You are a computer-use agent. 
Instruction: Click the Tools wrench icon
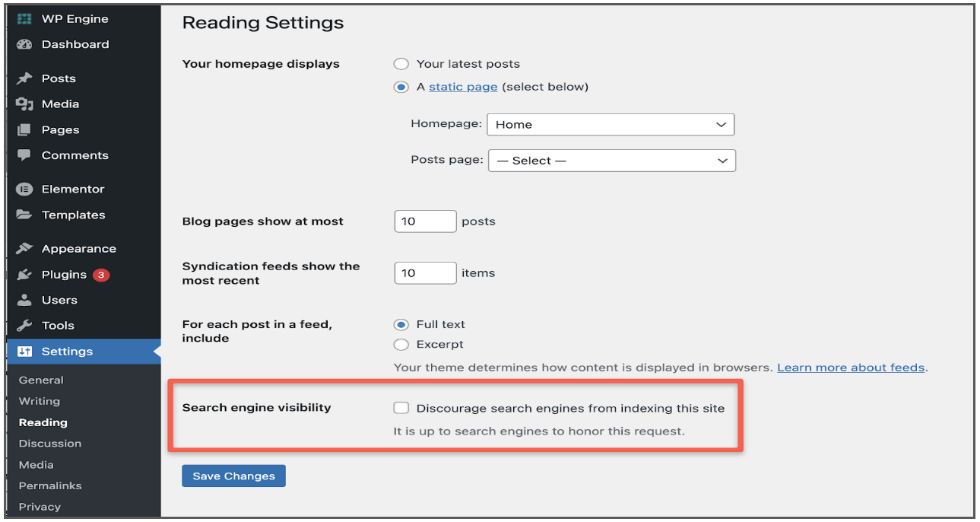24,326
